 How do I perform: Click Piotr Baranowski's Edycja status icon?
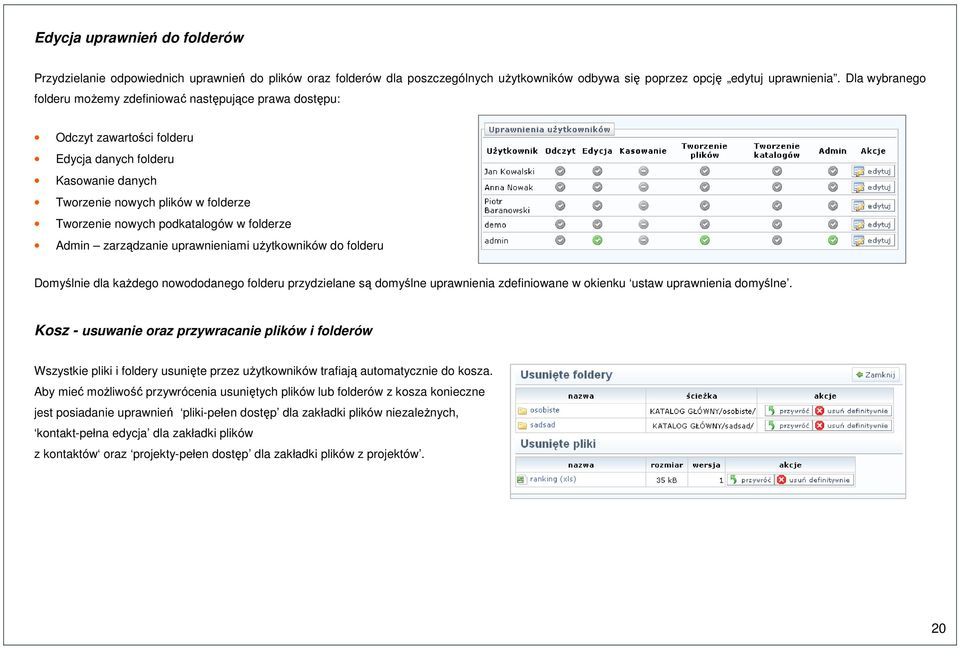click(x=598, y=206)
